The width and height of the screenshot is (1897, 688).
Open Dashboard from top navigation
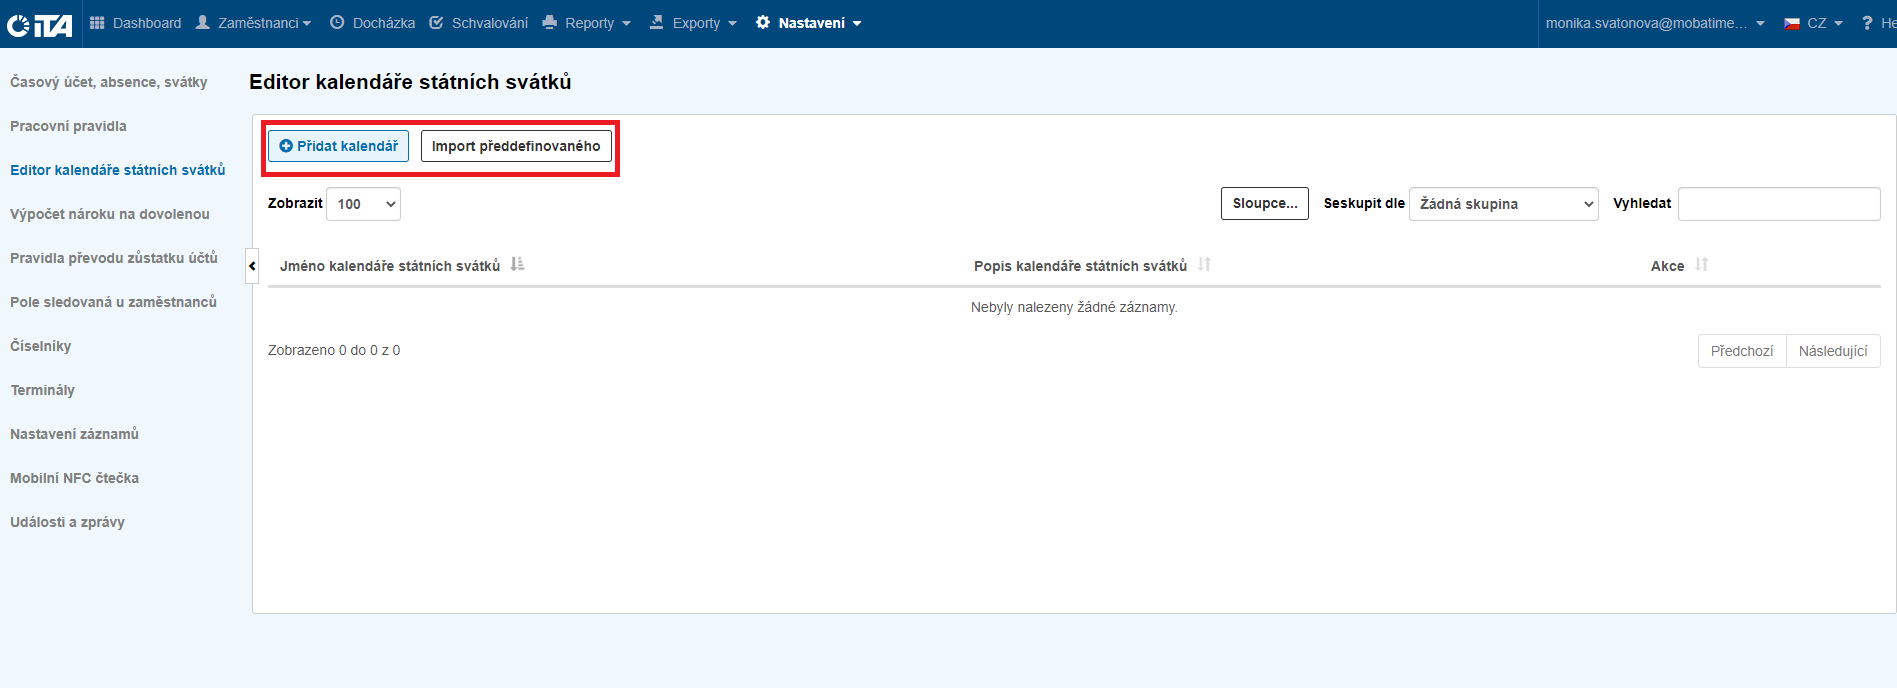[x=136, y=23]
